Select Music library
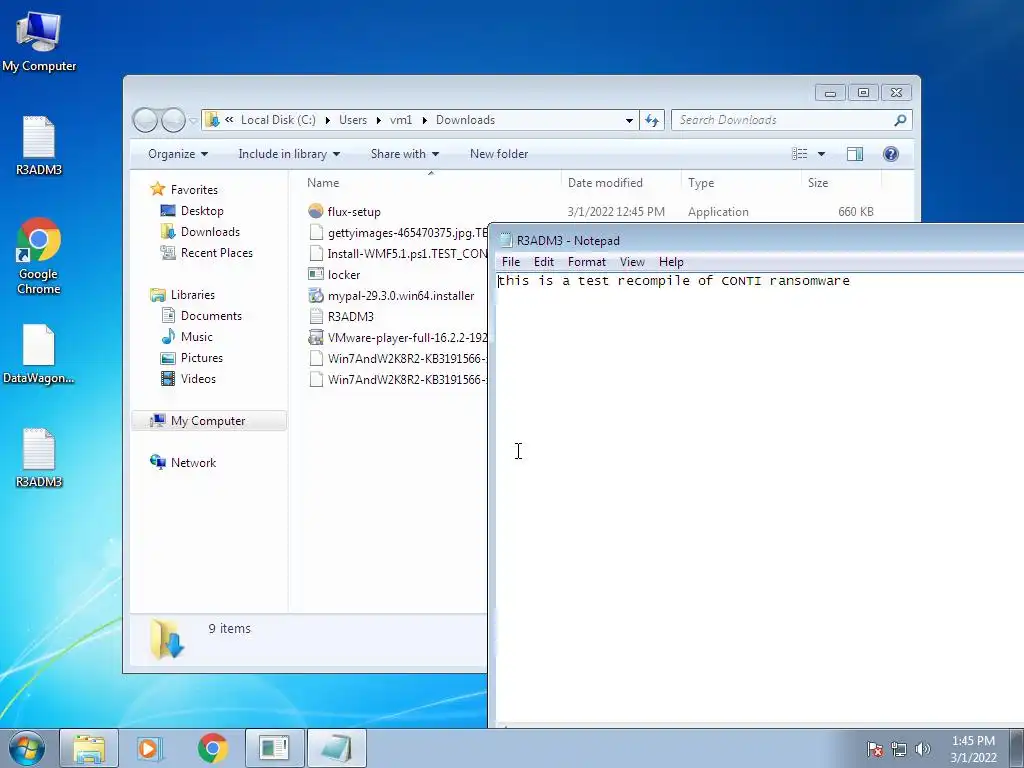The image size is (1024, 768). (187, 336)
